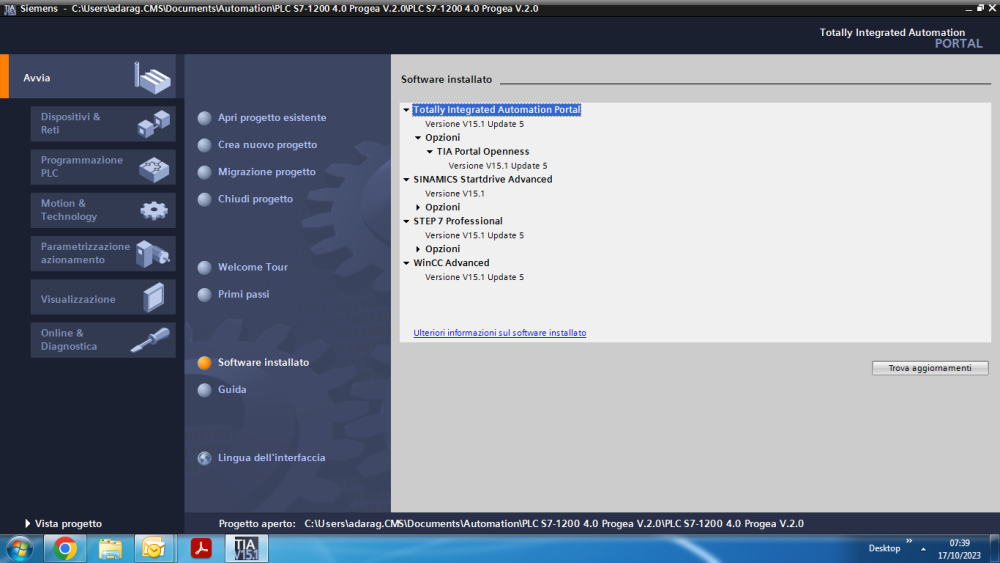Select WinCC Advanced tree item
This screenshot has height=563, width=1000.
tap(452, 263)
